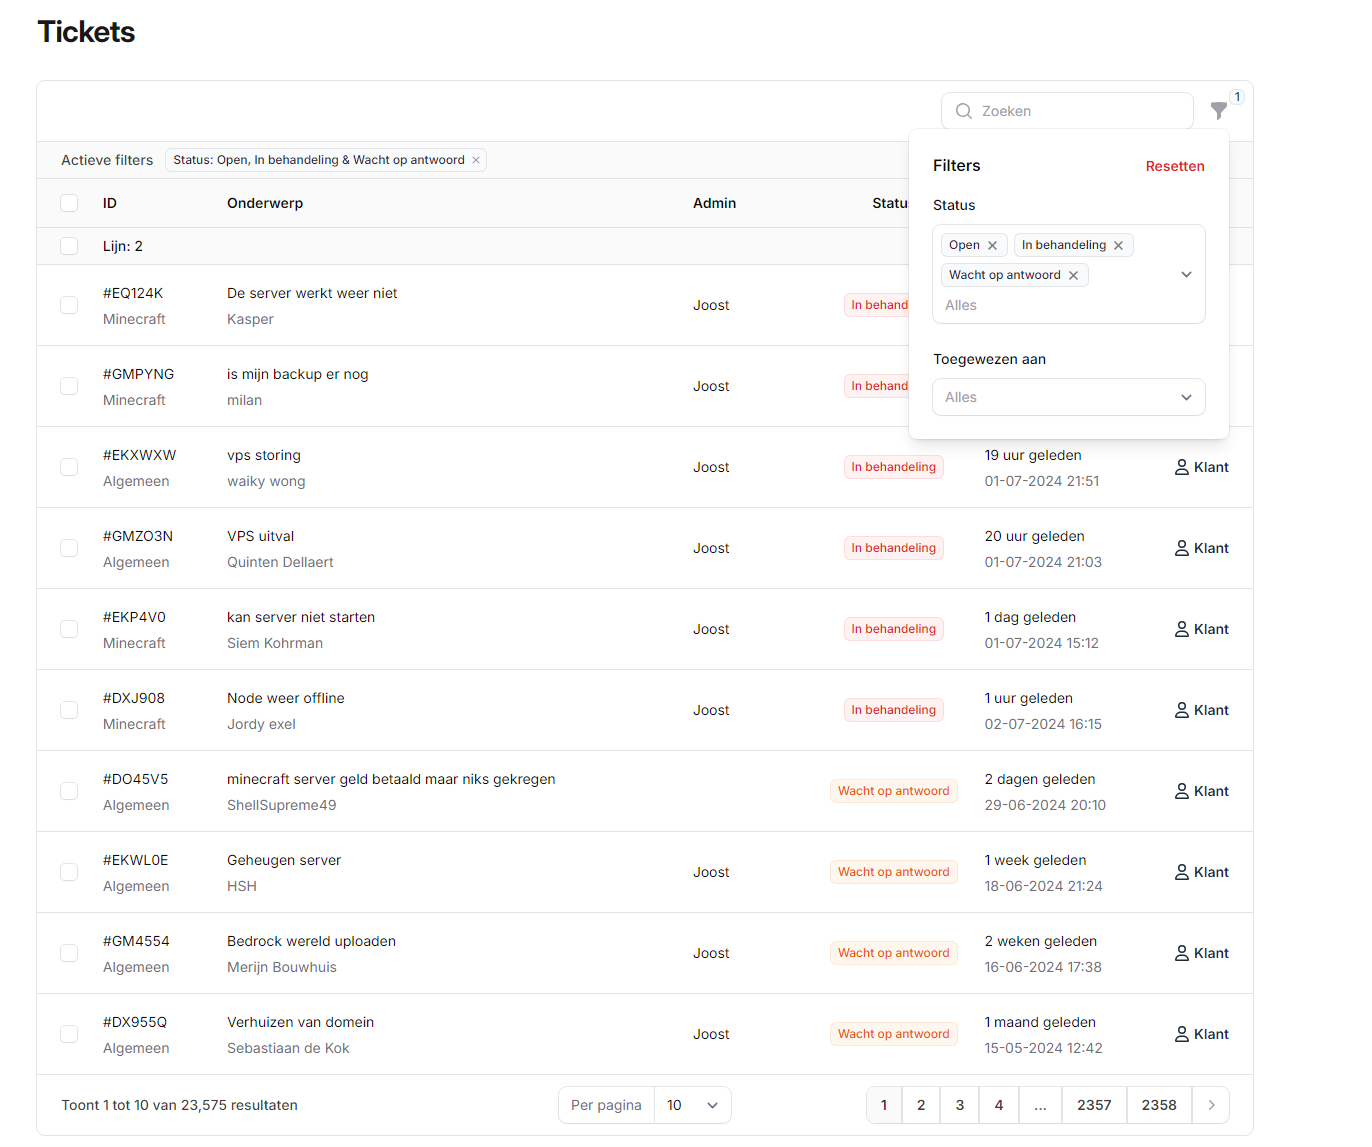The width and height of the screenshot is (1372, 1147).
Task: Dismiss the active Status filter chip
Action: [x=476, y=160]
